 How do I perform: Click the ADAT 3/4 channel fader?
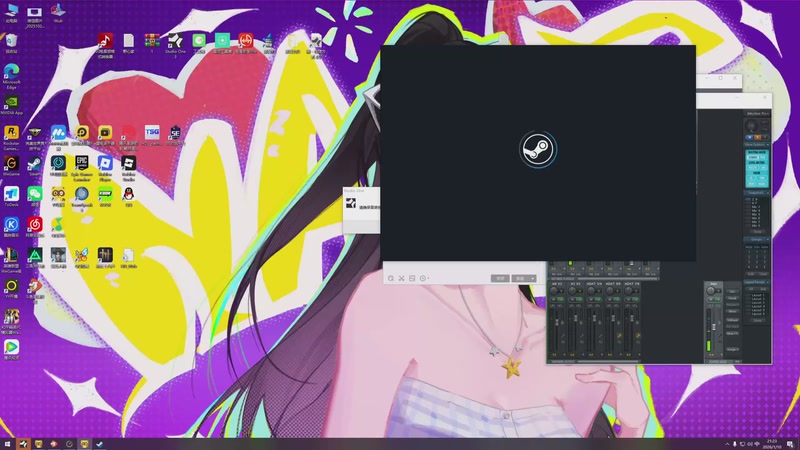tap(594, 320)
